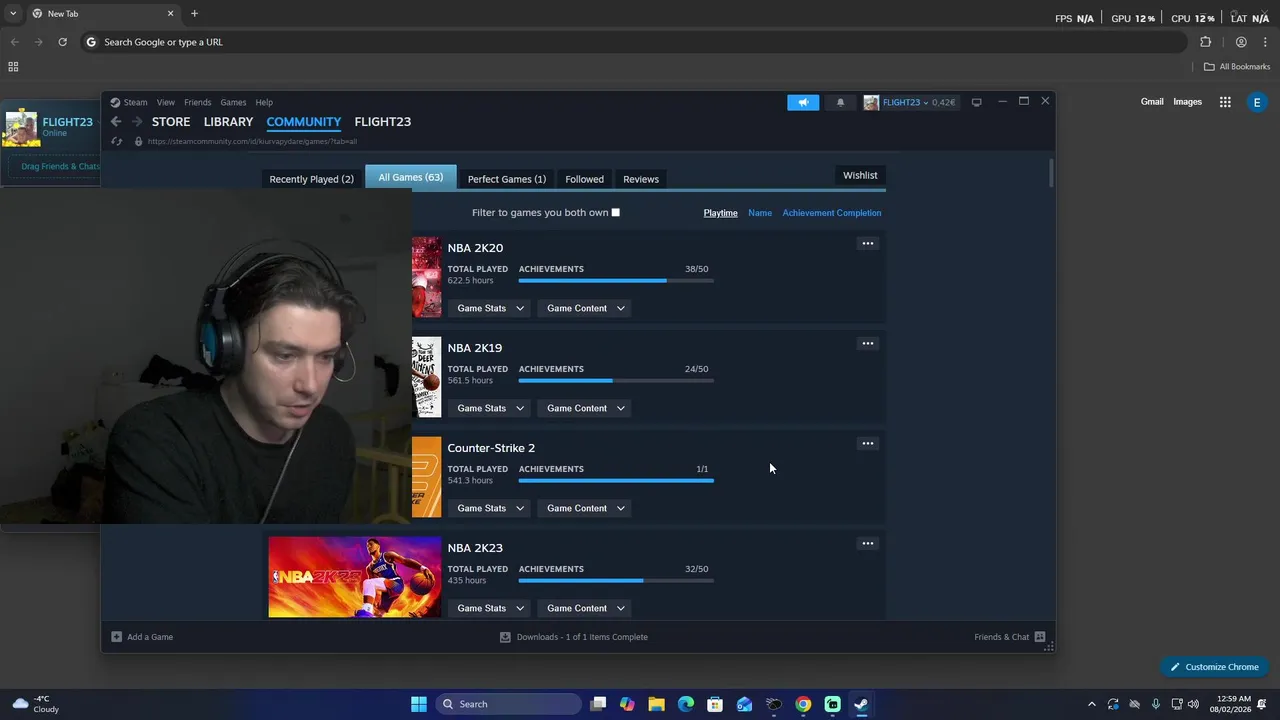The height and width of the screenshot is (720, 1280).
Task: Expand Game Content for NBA 2K23
Action: 586,608
